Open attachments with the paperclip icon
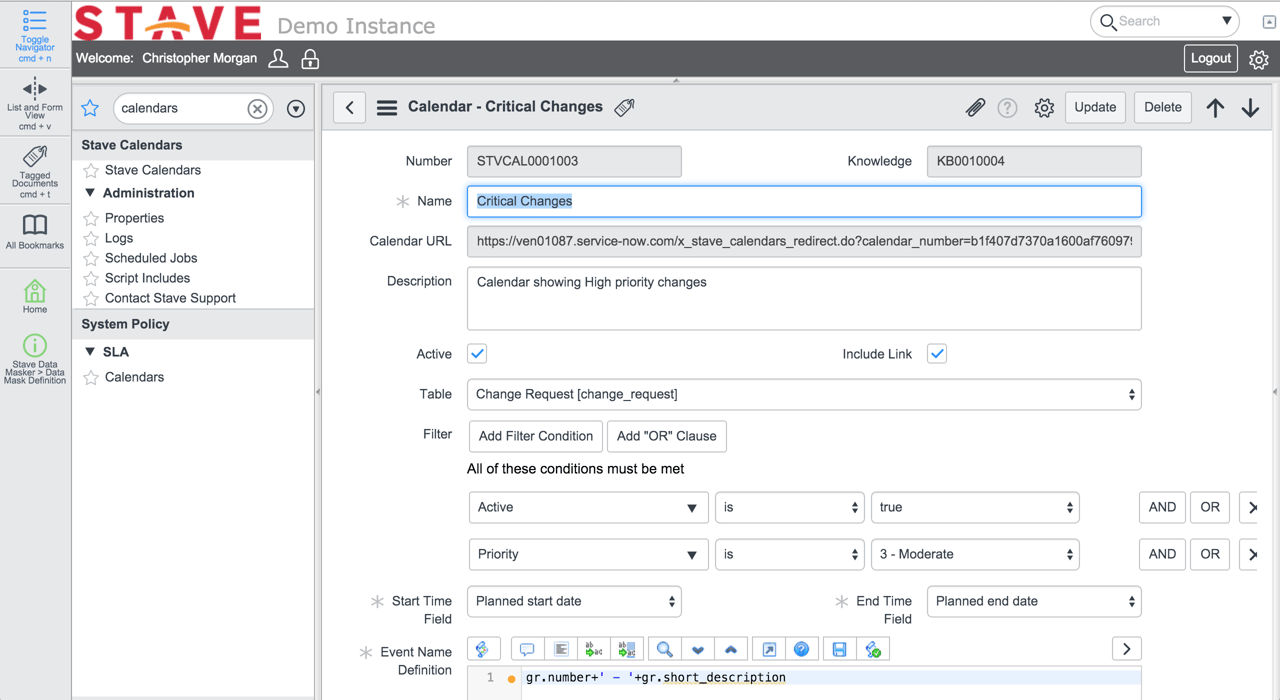This screenshot has height=700, width=1280. [x=975, y=107]
